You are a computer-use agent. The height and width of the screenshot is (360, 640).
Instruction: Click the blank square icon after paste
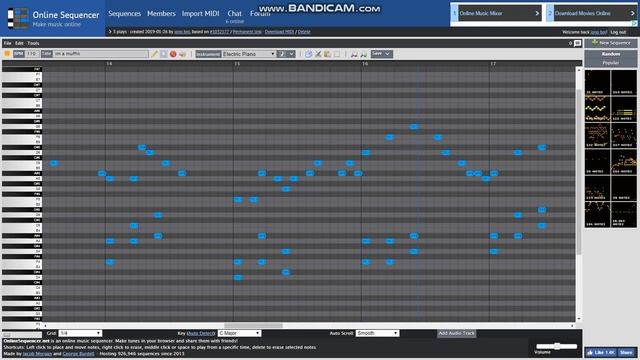click(x=337, y=54)
